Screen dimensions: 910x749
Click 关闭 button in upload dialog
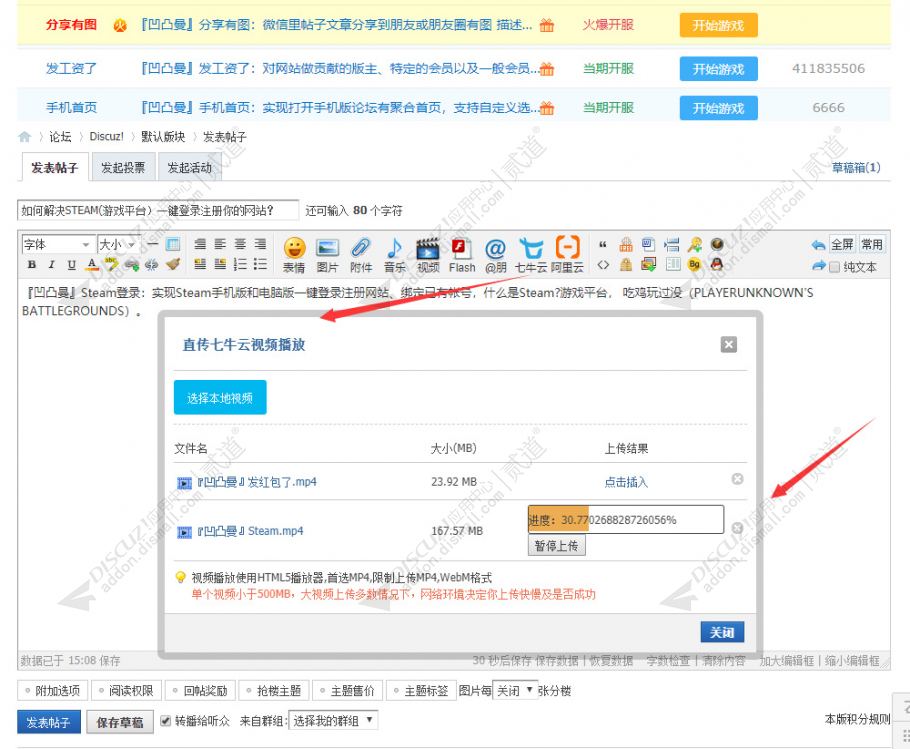coord(722,632)
